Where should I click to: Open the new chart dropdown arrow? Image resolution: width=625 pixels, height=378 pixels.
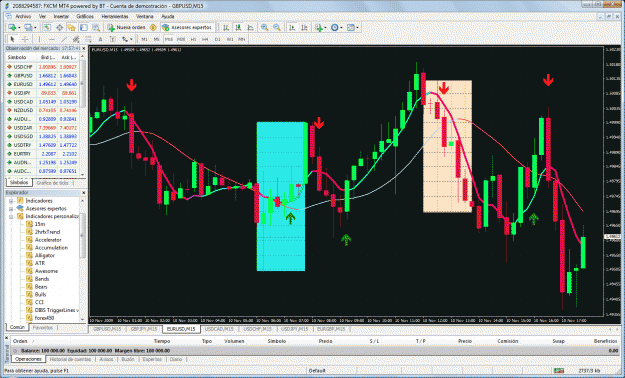[x=19, y=28]
